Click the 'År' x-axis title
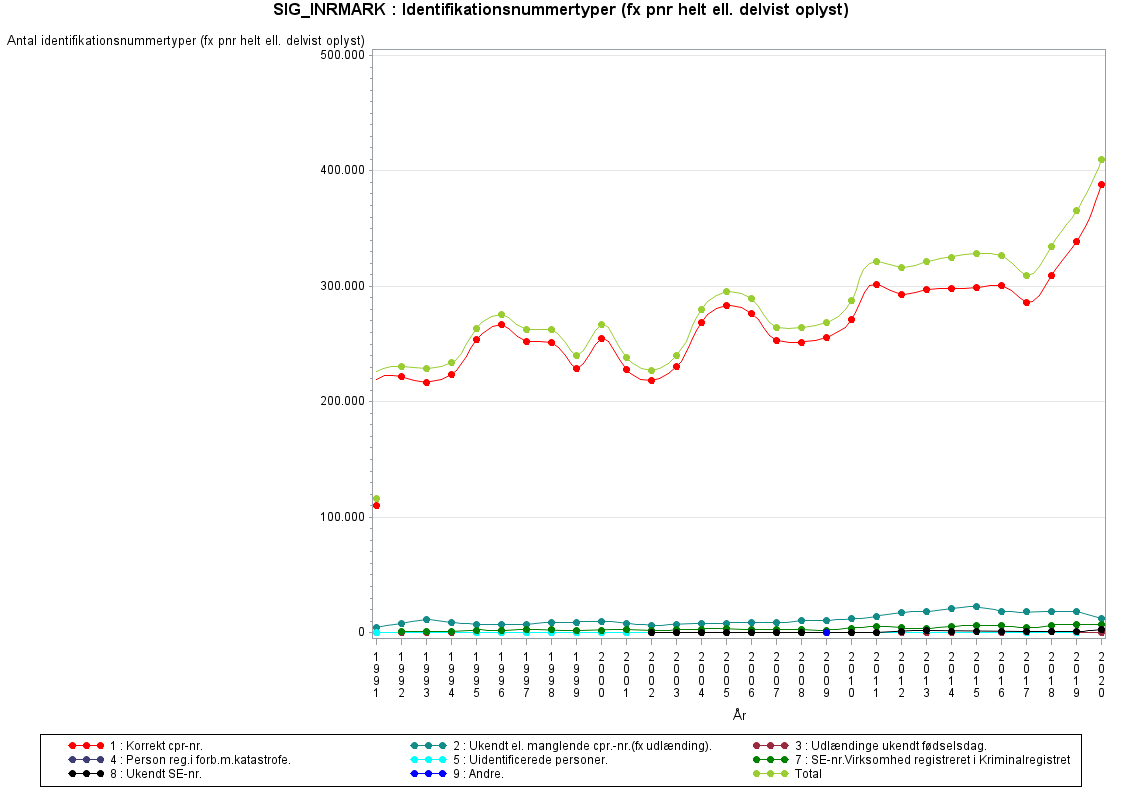The image size is (1122, 793). 738,715
